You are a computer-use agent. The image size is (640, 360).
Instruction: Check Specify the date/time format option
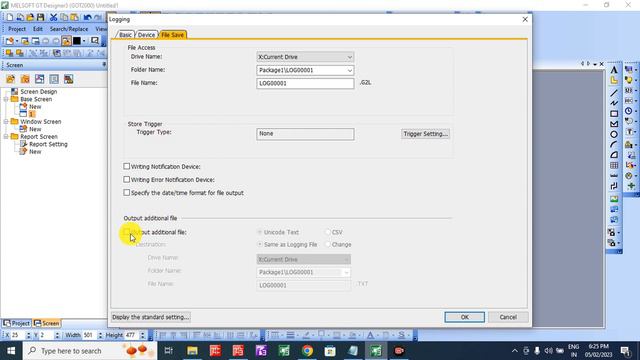(127, 192)
